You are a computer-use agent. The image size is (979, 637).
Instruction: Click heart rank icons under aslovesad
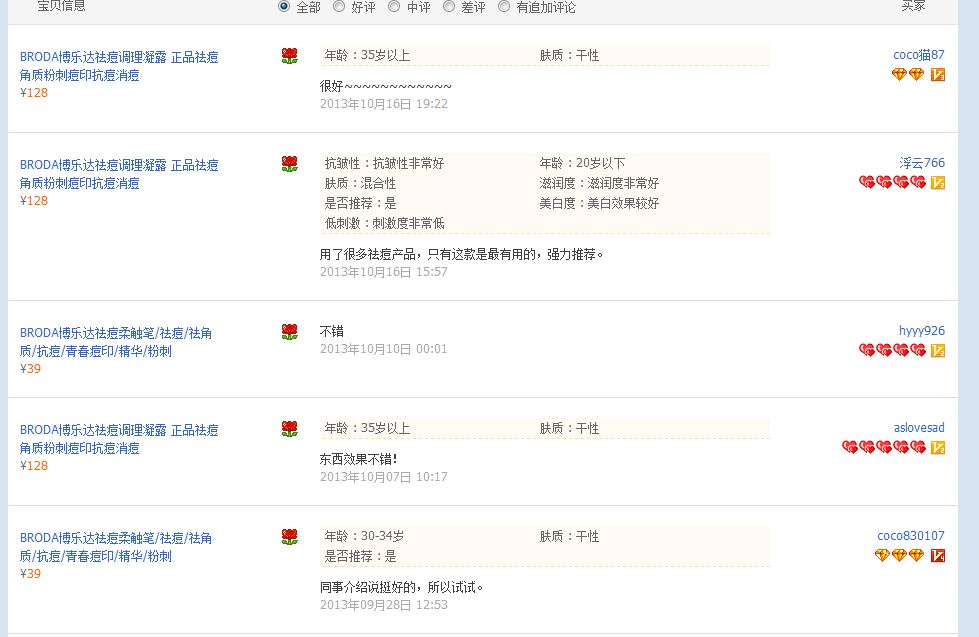(883, 447)
